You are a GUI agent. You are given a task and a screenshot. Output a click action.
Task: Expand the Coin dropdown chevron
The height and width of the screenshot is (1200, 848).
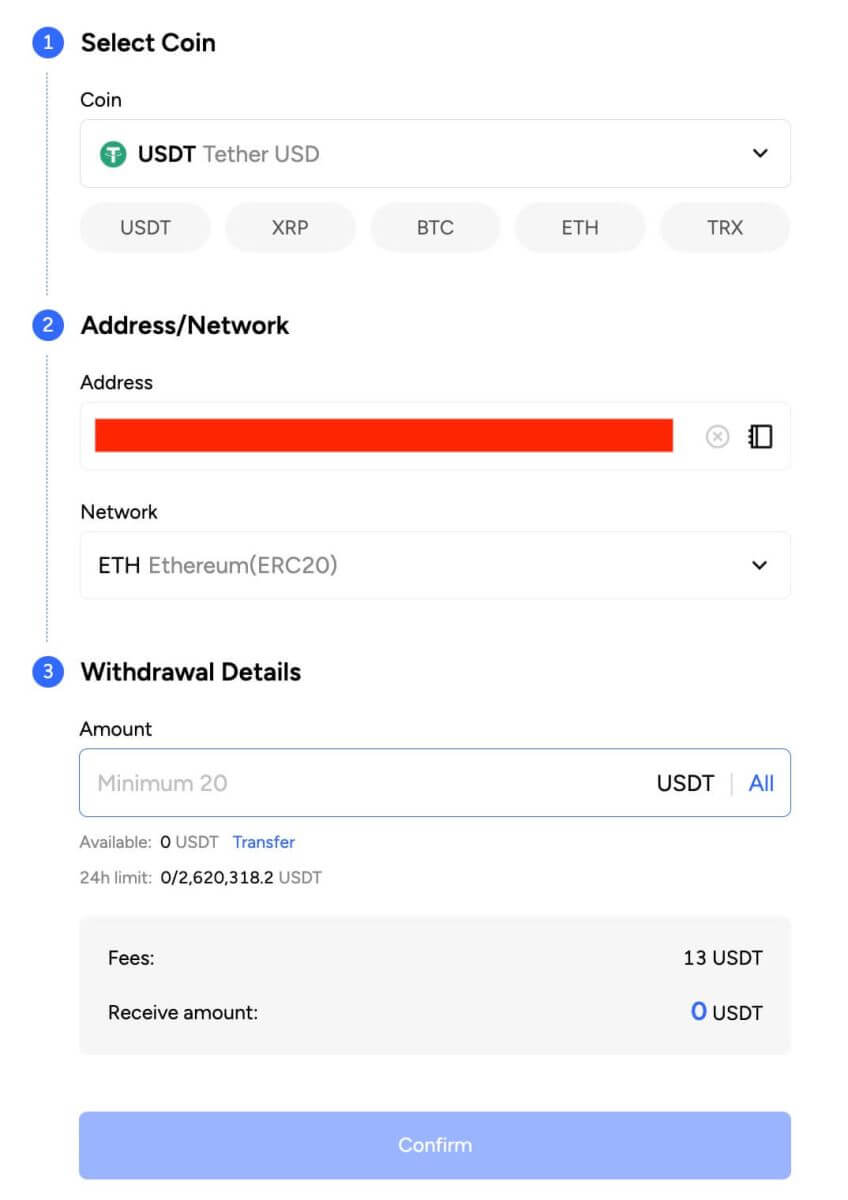pyautogui.click(x=760, y=154)
